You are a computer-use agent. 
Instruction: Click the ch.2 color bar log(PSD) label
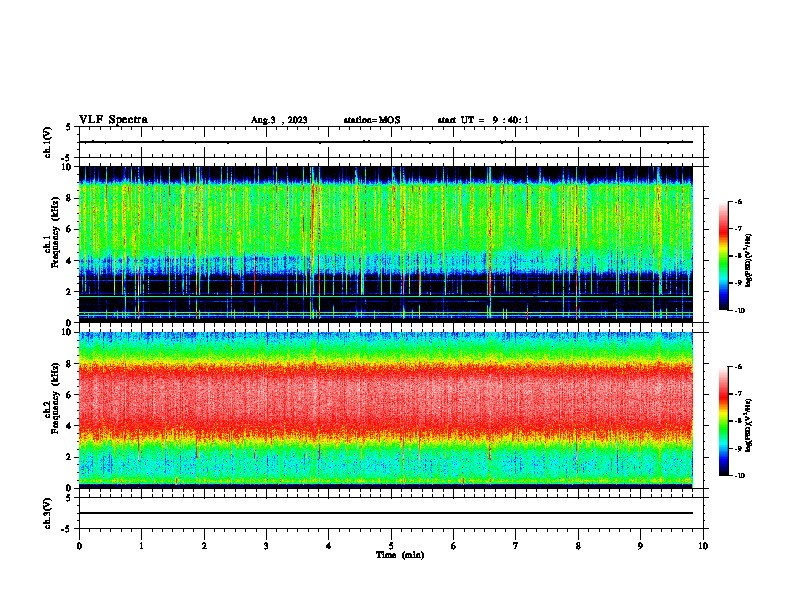click(749, 425)
